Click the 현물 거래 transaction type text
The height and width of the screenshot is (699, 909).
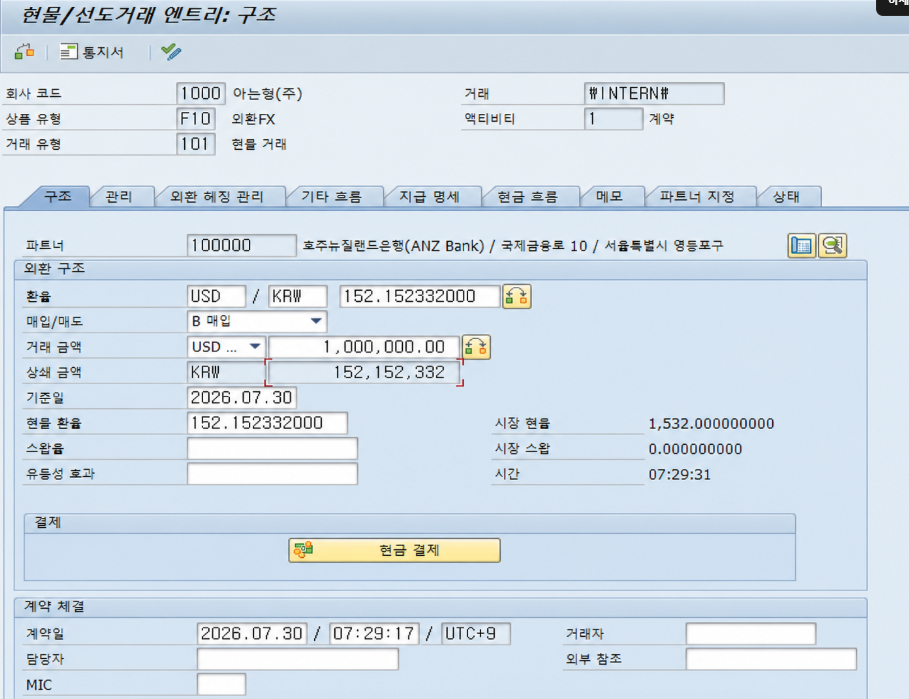259,144
